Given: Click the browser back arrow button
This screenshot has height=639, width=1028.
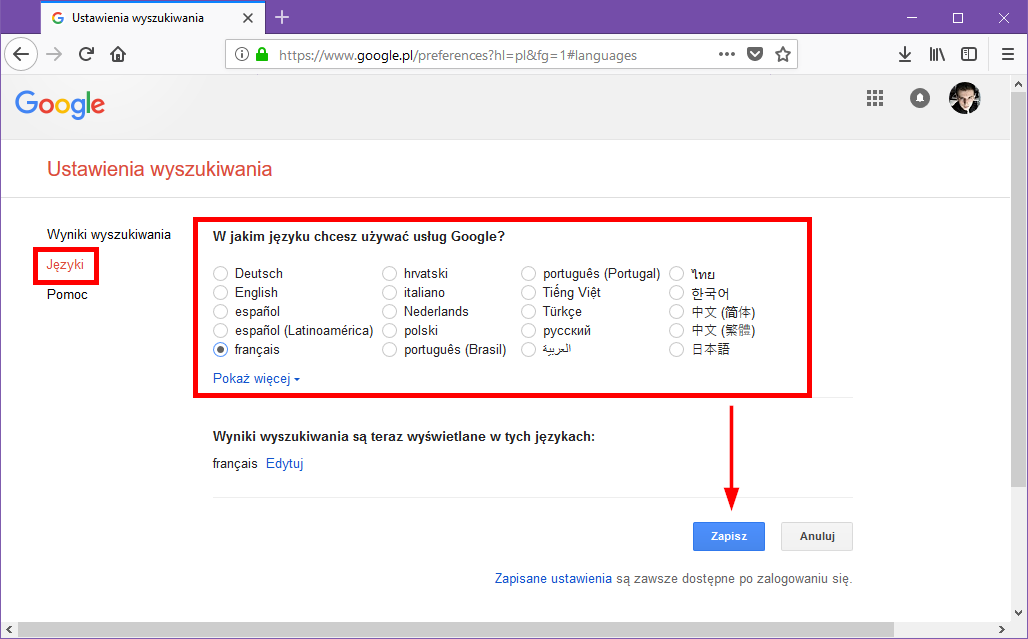Looking at the screenshot, I should point(21,54).
